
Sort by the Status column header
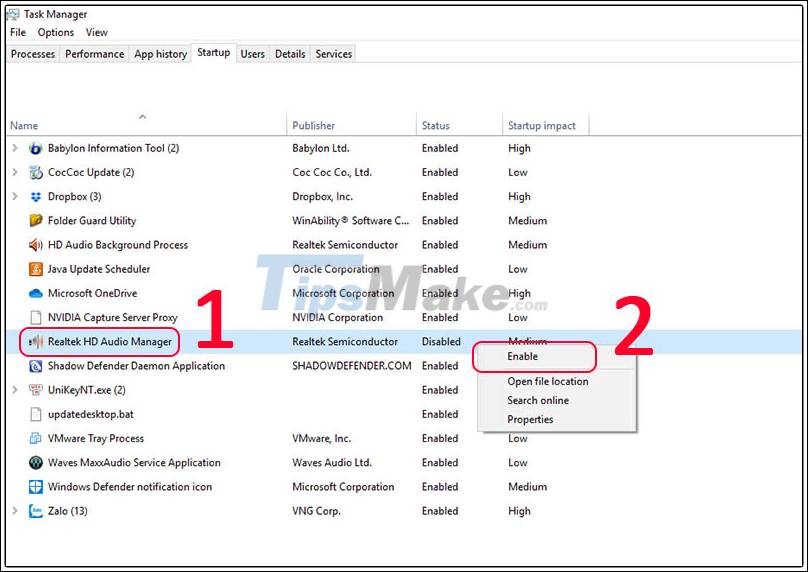[x=459, y=125]
